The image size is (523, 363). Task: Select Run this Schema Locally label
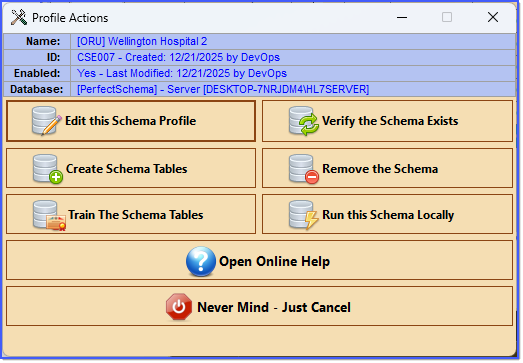pos(388,215)
